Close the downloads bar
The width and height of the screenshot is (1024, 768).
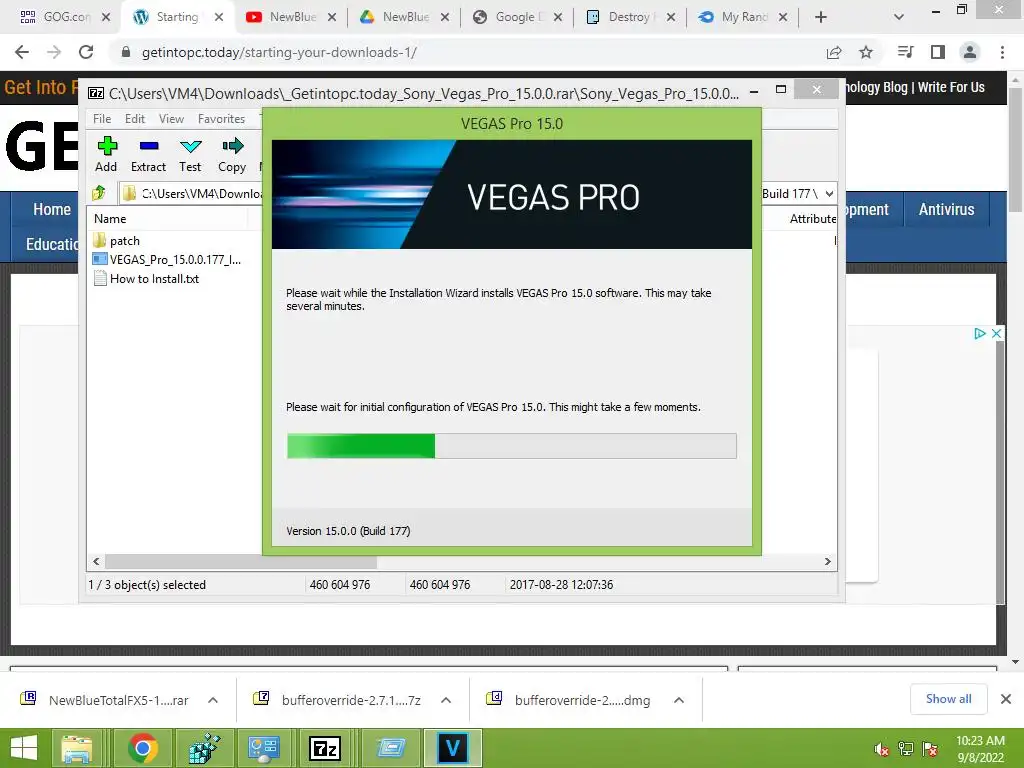coord(1006,699)
